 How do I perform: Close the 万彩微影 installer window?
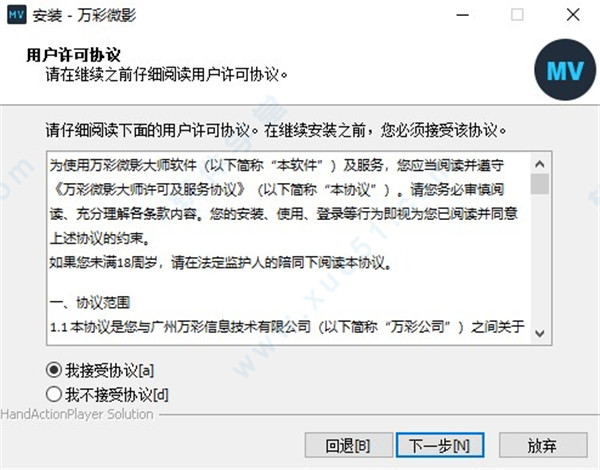tap(573, 15)
